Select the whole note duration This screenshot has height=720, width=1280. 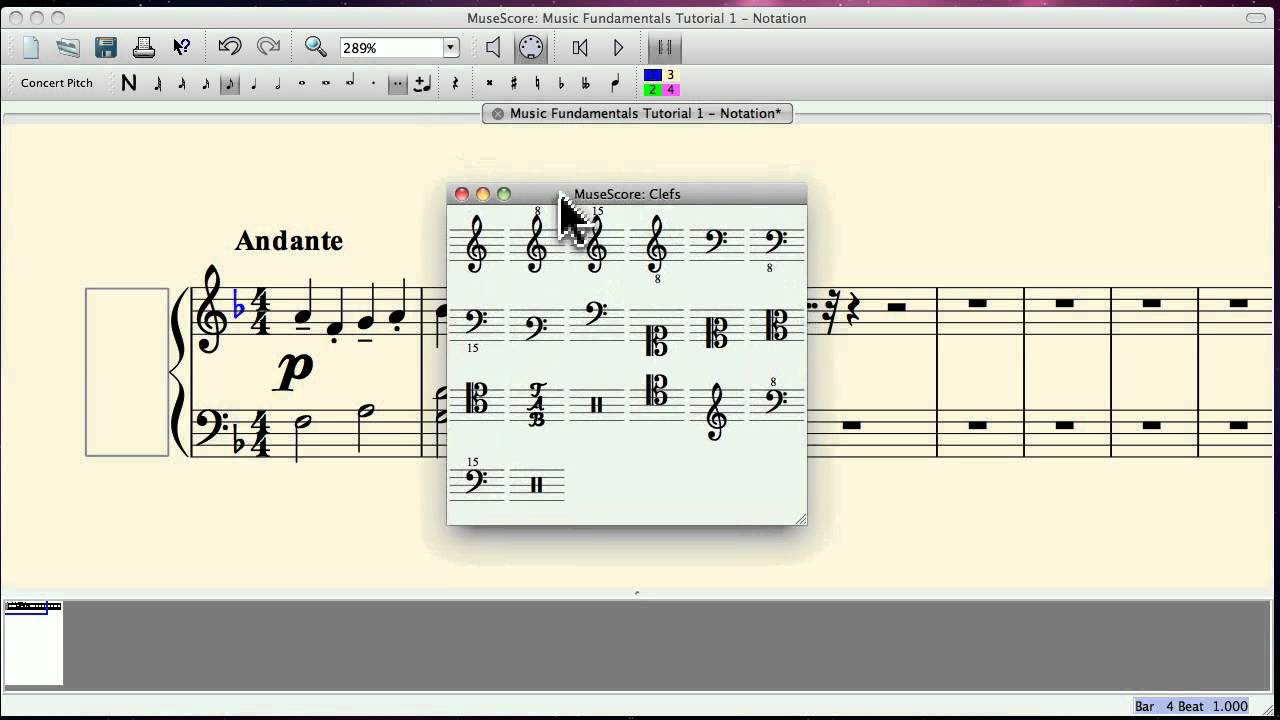[x=302, y=84]
